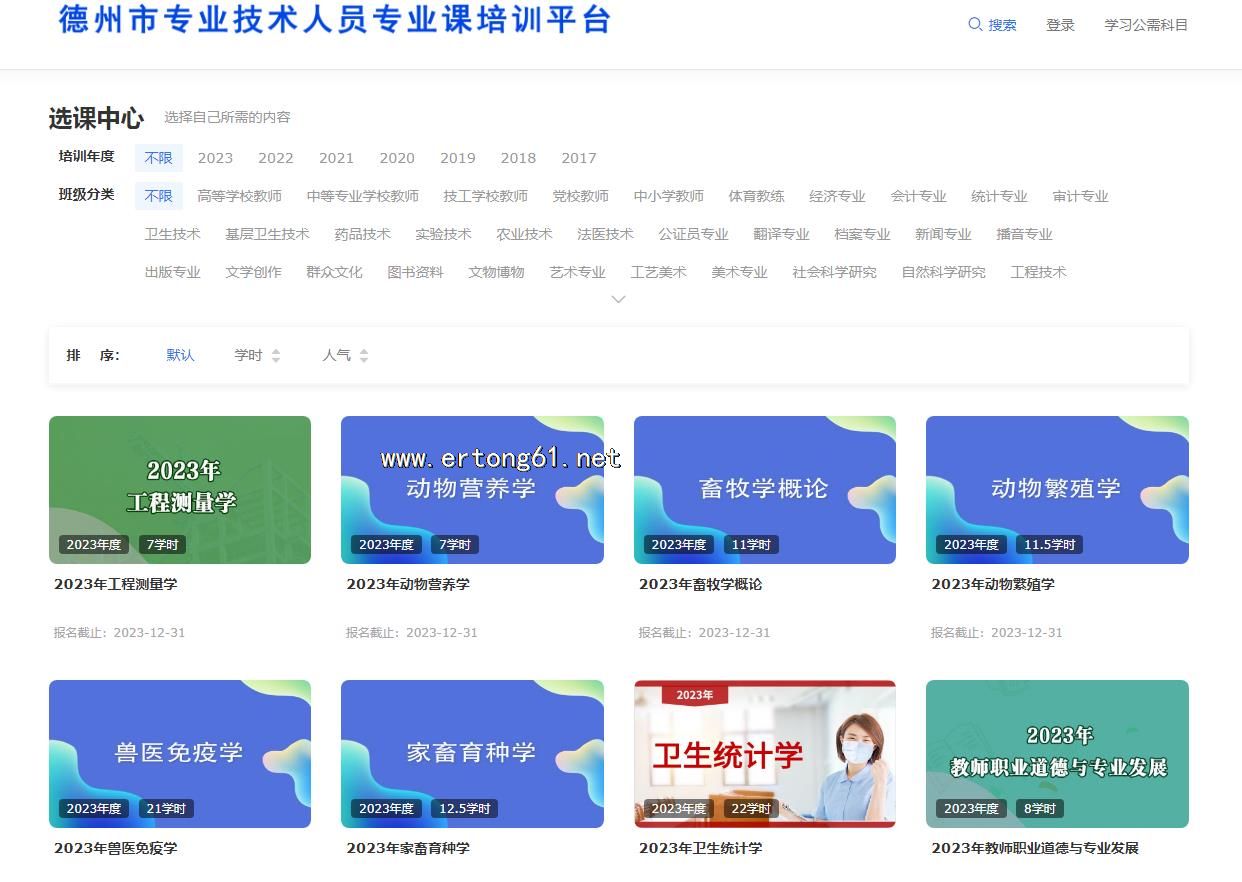Open the 畜牧学概论 course thumbnail
This screenshot has height=882, width=1242.
pos(764,489)
